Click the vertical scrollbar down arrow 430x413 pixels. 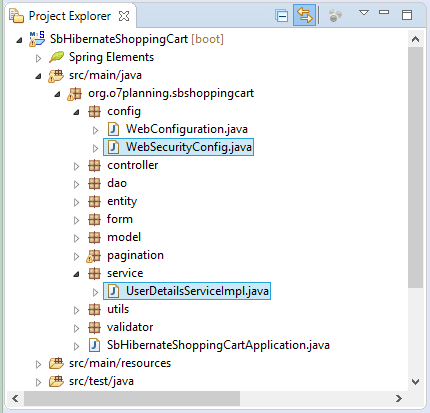415,381
